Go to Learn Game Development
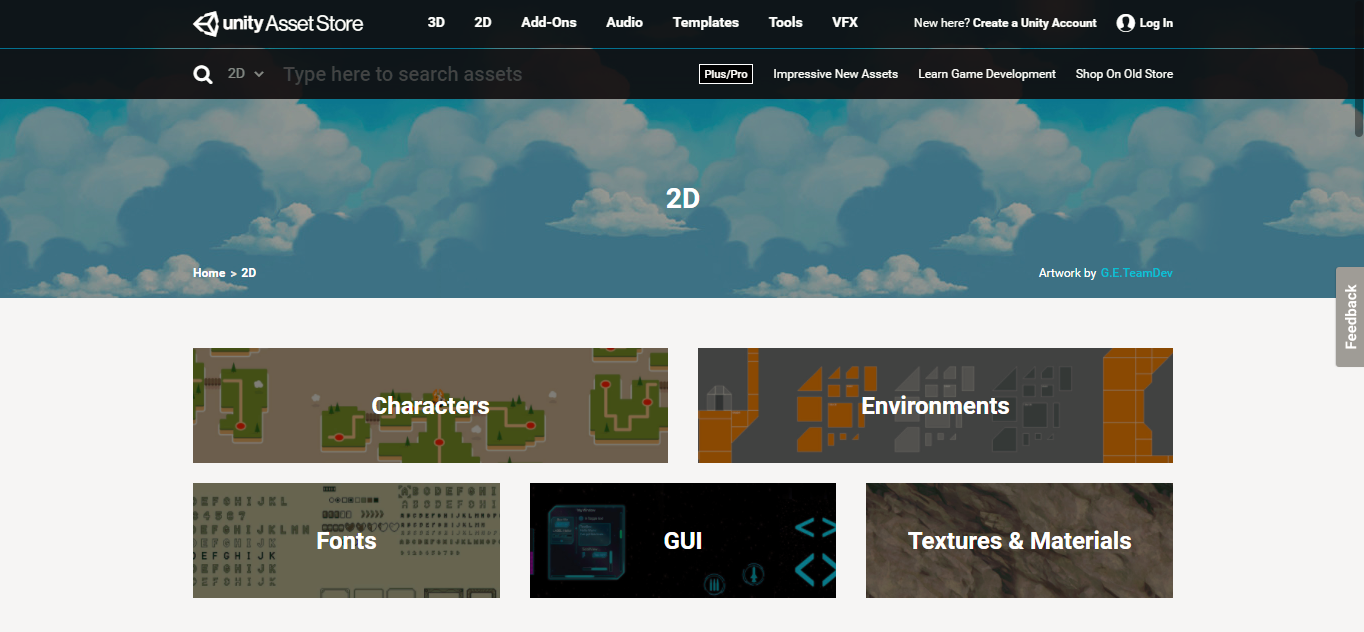The image size is (1364, 632). 986,74
